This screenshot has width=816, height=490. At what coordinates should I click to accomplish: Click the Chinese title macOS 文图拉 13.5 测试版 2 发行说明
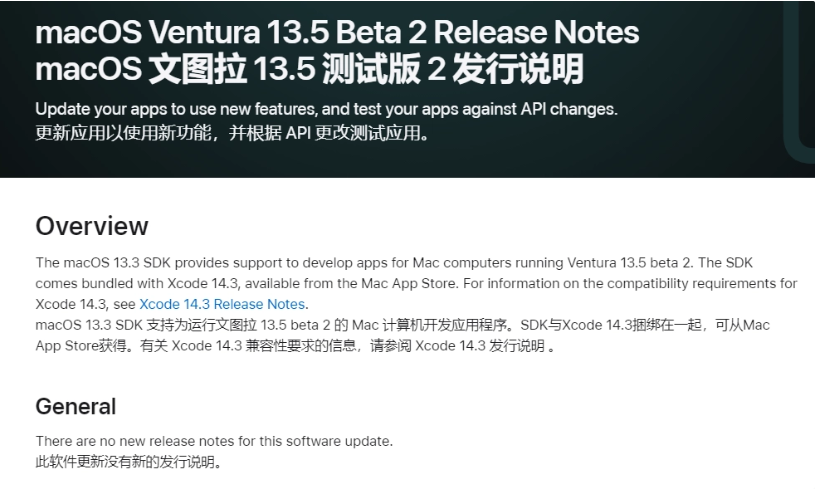309,69
